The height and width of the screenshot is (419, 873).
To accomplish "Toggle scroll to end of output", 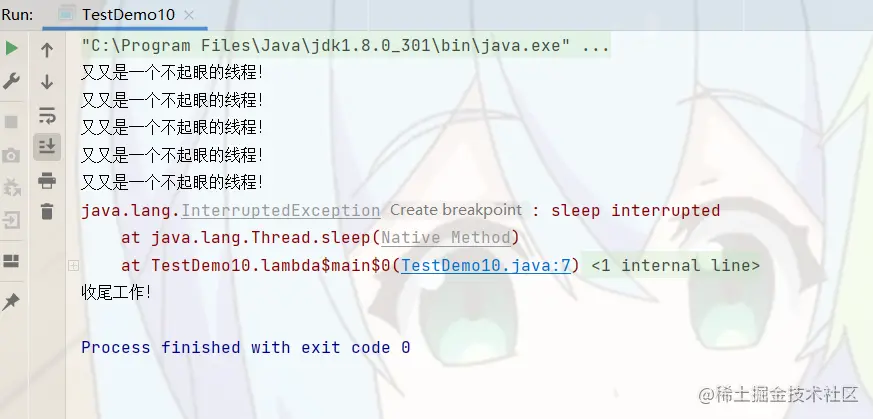I will pyautogui.click(x=47, y=147).
